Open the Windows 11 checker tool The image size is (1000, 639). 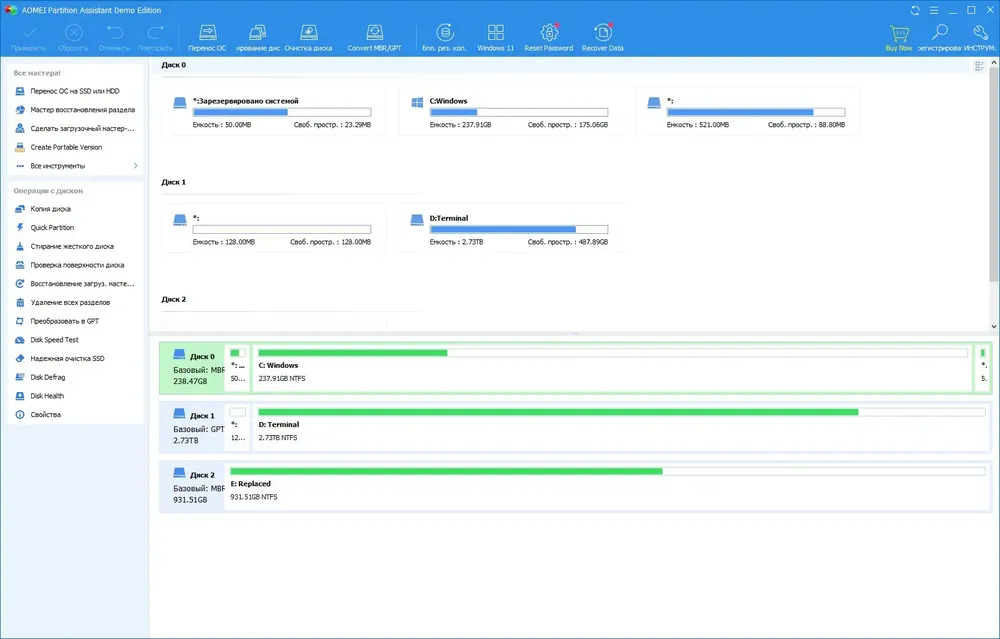tap(496, 38)
